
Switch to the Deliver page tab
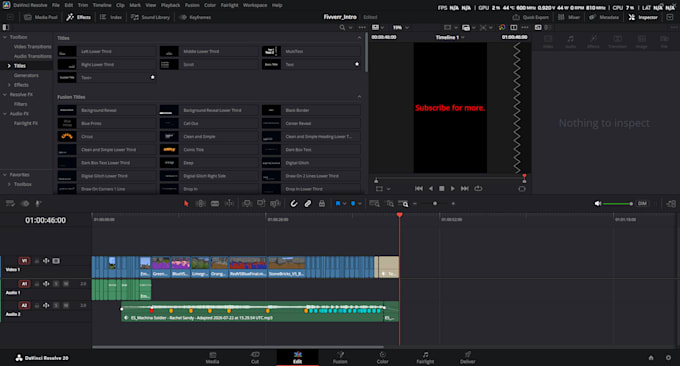pyautogui.click(x=468, y=357)
